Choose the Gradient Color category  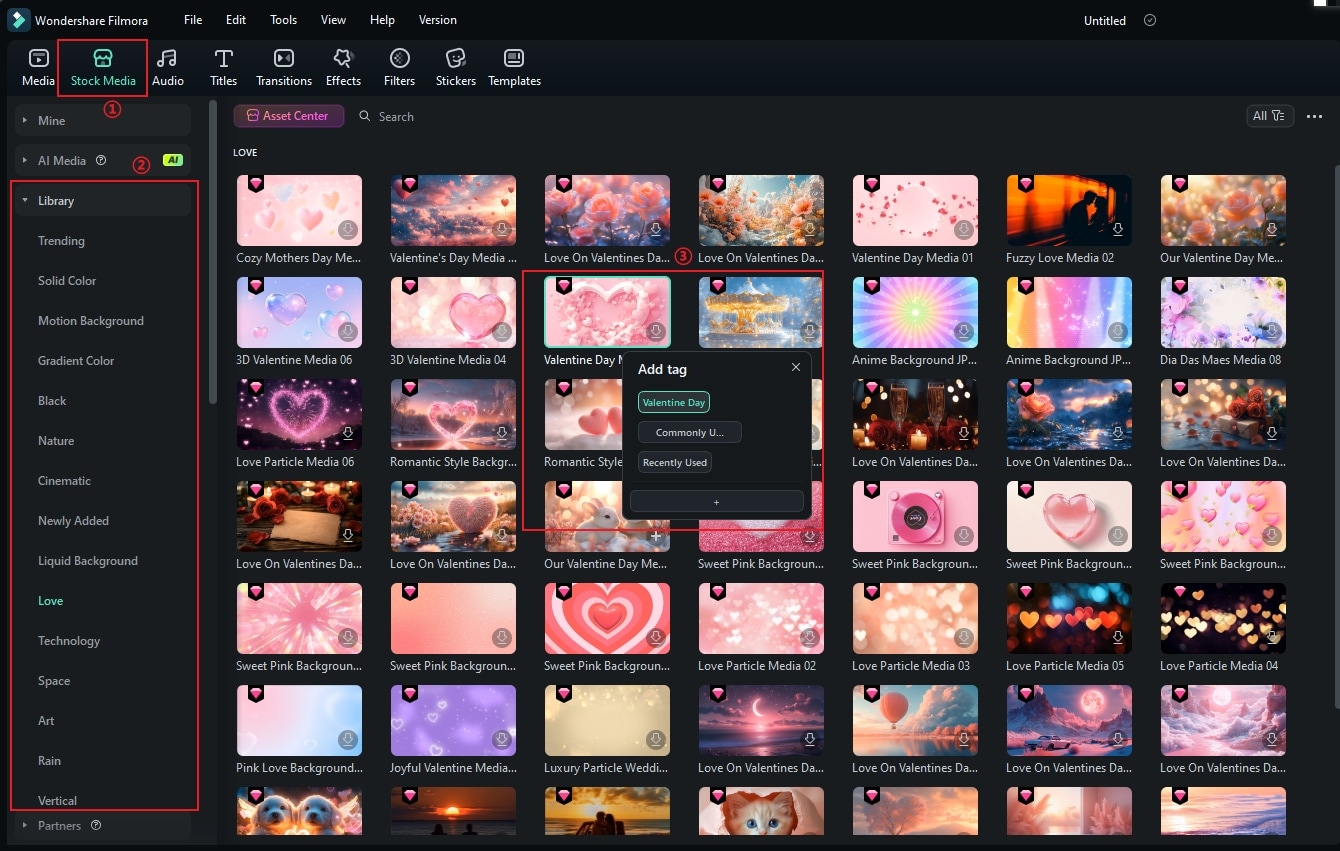coord(76,361)
